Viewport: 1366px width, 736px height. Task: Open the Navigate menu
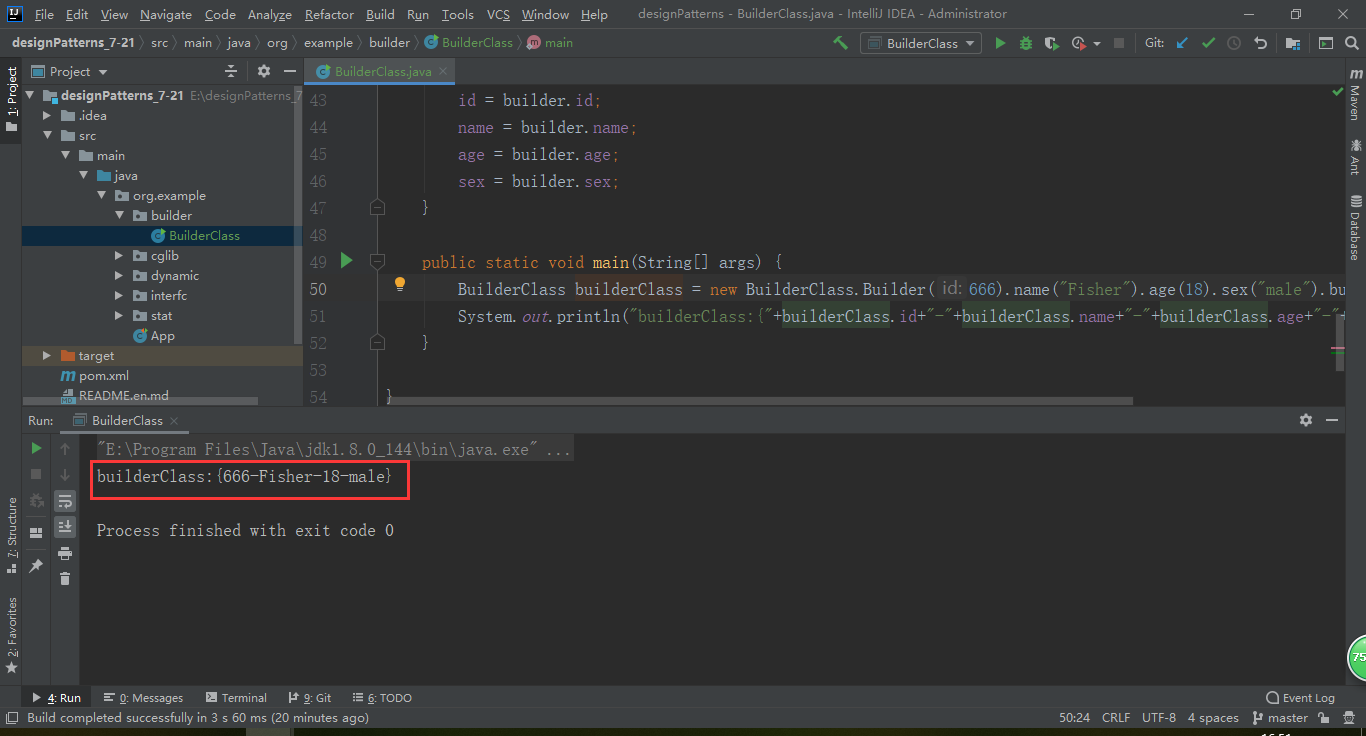click(166, 14)
